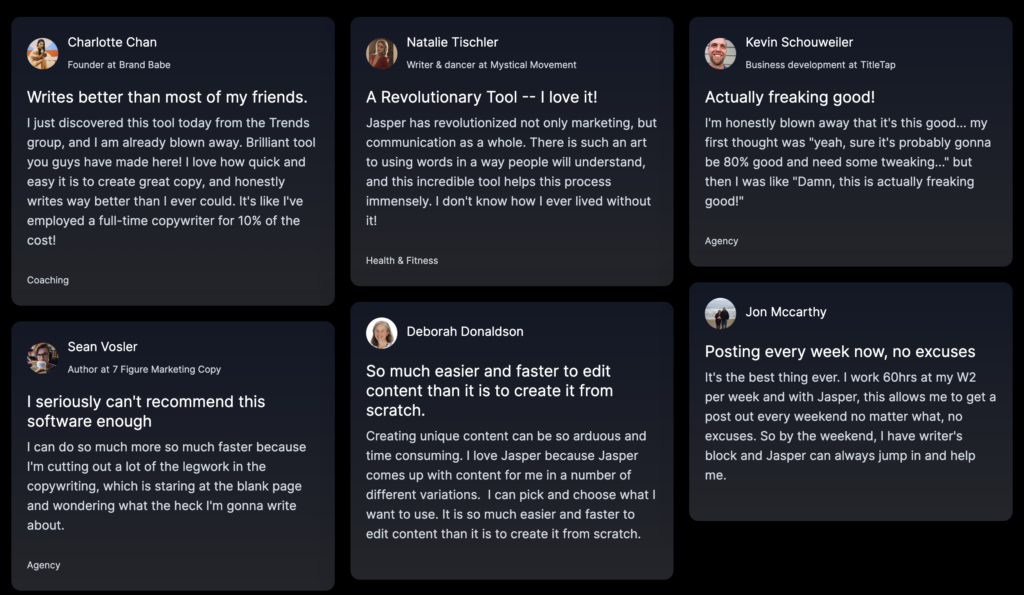
Task: Click the Agency tag under Kevin's review
Action: [721, 241]
